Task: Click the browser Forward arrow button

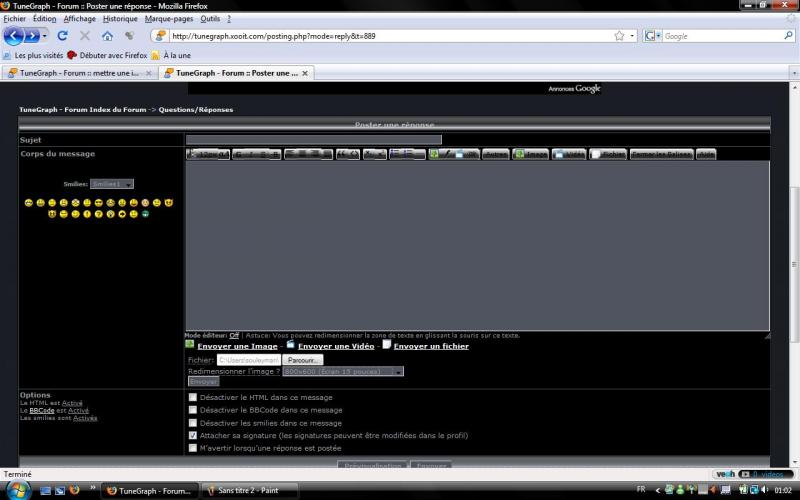Action: click(32, 36)
